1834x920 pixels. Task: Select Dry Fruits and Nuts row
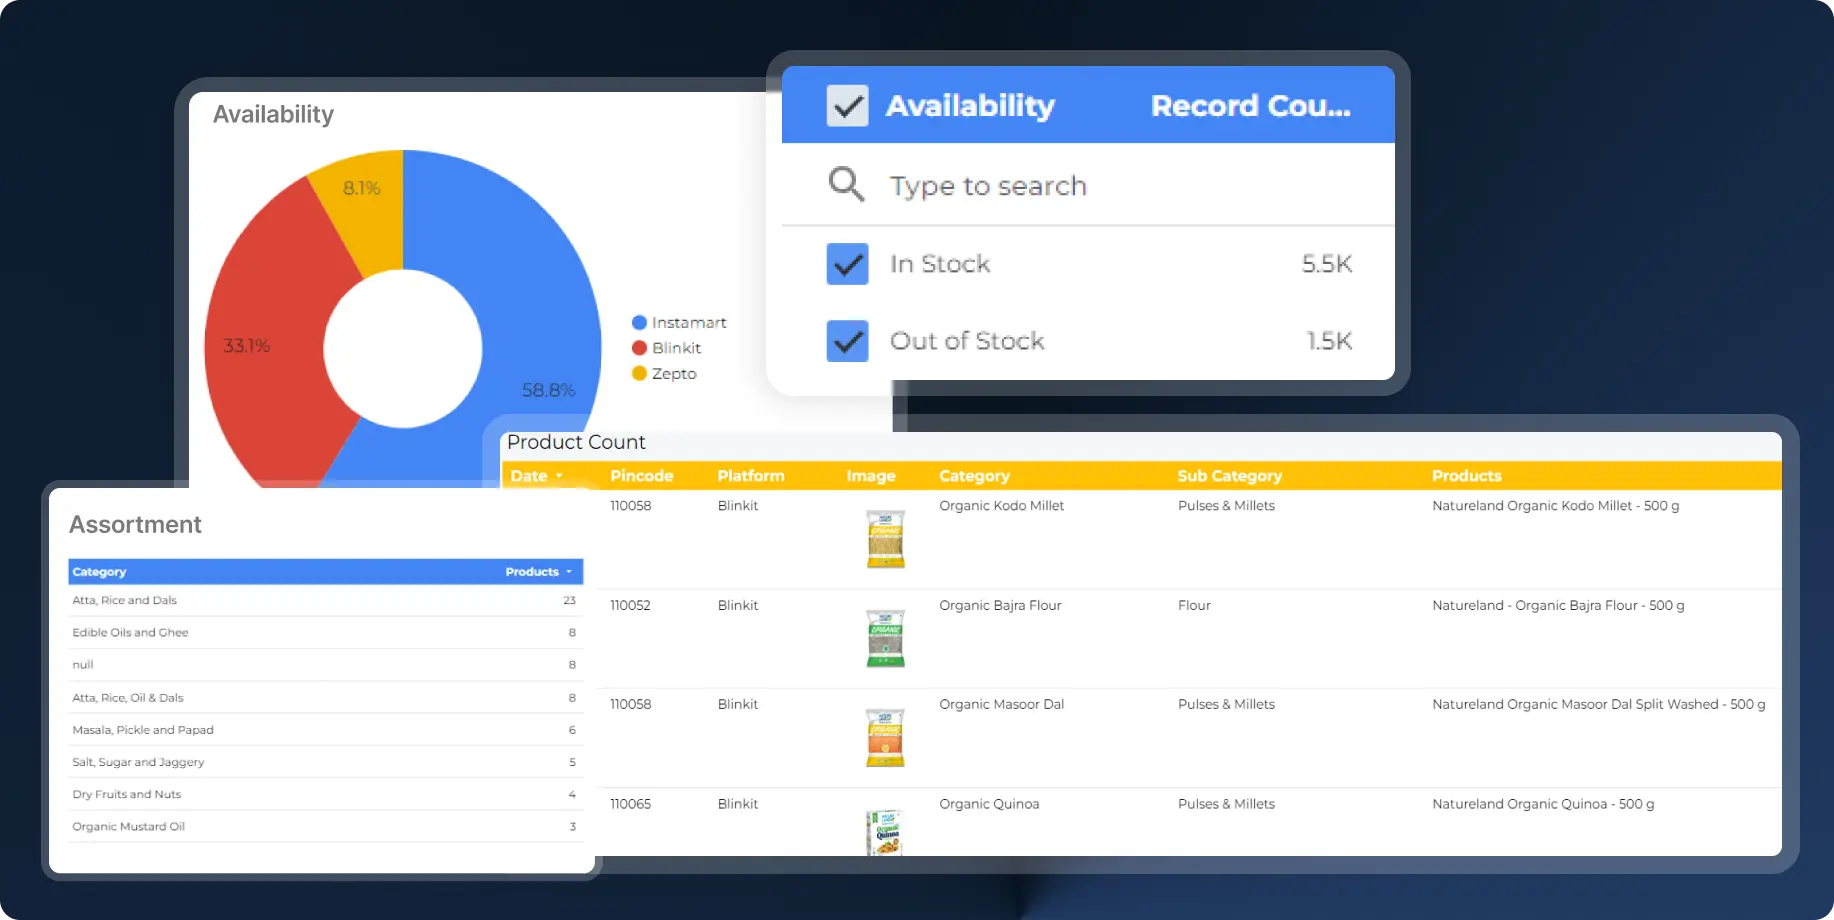pos(325,794)
